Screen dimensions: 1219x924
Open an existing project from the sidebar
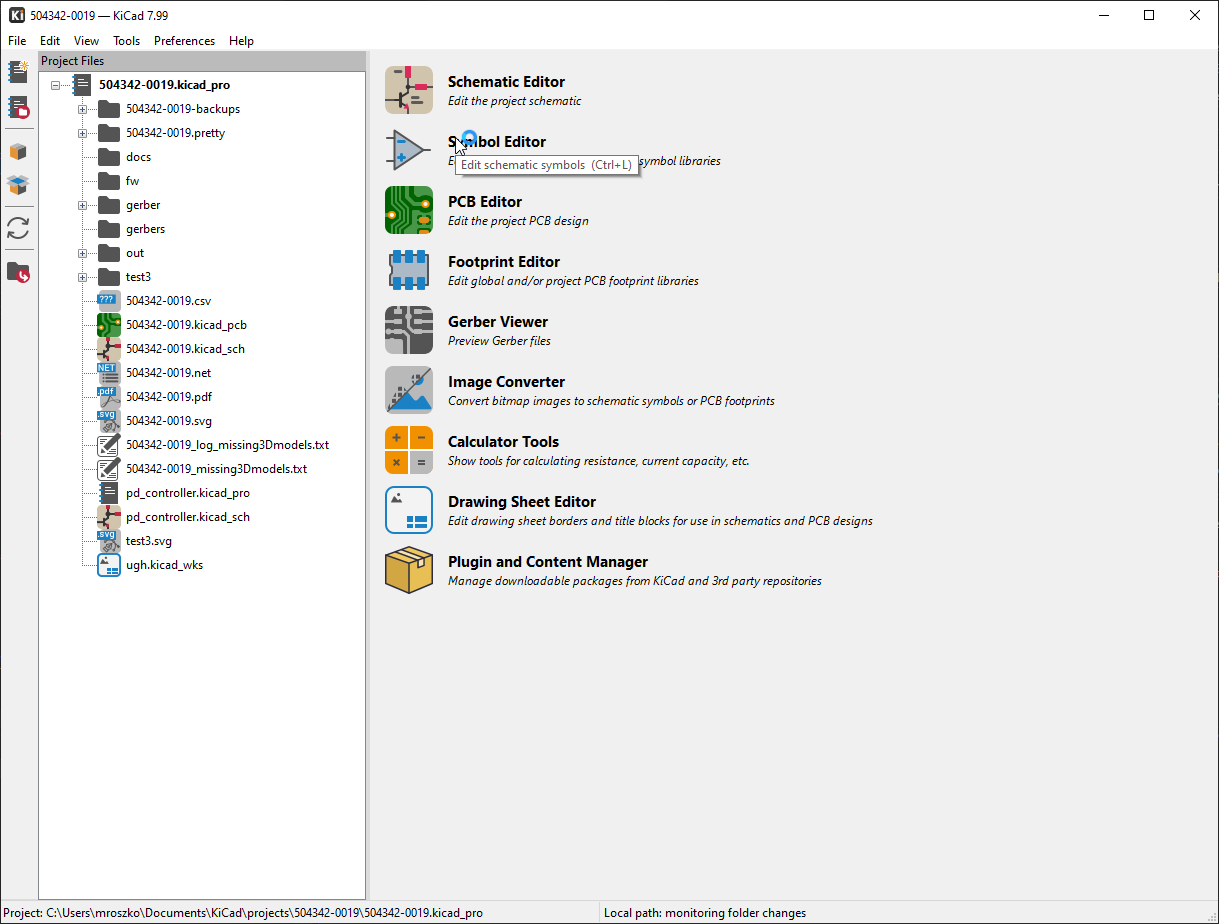point(19,108)
